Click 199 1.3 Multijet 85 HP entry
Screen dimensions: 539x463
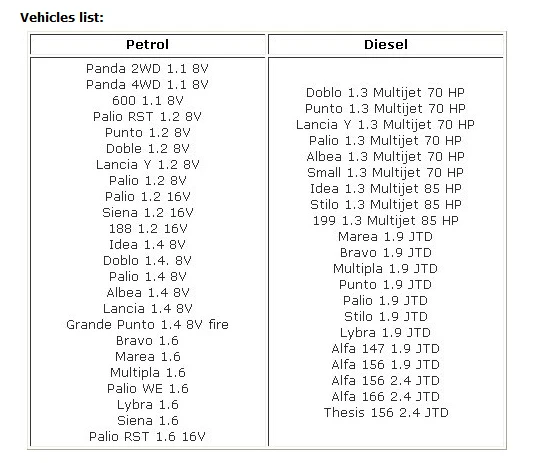(x=385, y=220)
